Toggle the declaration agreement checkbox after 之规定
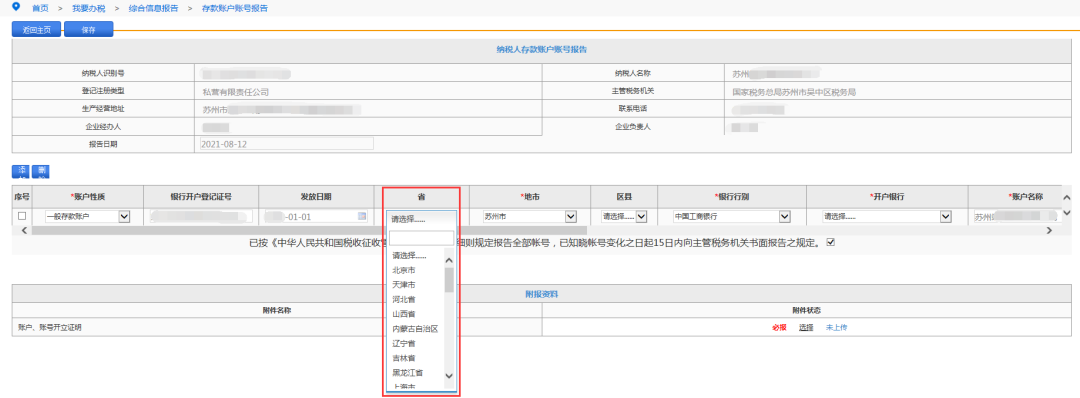 pyautogui.click(x=830, y=242)
